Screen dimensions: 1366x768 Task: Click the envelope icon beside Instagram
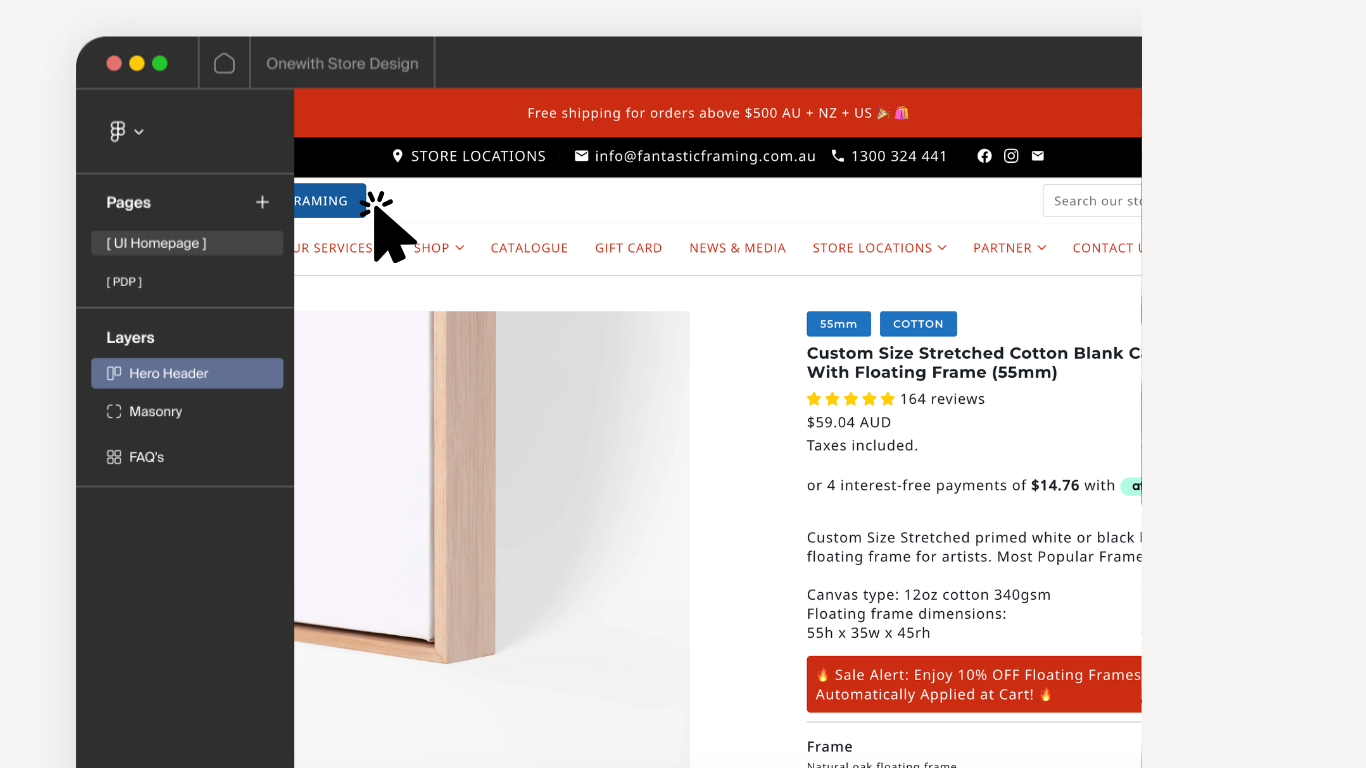pyautogui.click(x=1038, y=156)
